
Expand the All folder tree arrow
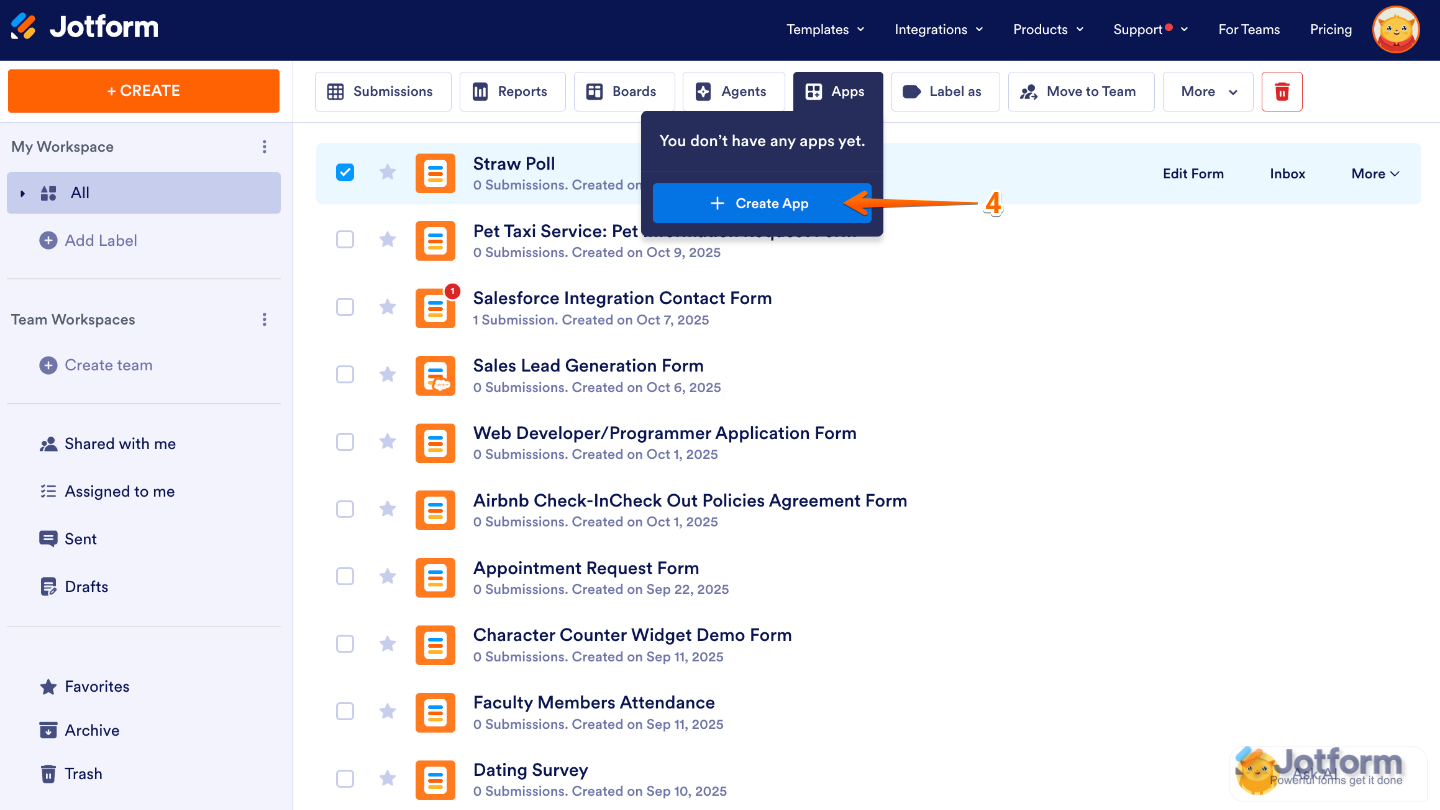pos(23,194)
